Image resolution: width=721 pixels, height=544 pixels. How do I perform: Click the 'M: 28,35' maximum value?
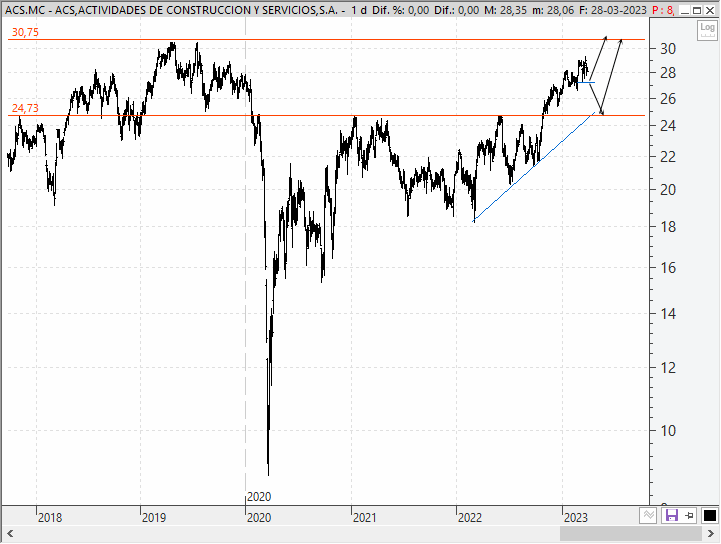[x=505, y=10]
